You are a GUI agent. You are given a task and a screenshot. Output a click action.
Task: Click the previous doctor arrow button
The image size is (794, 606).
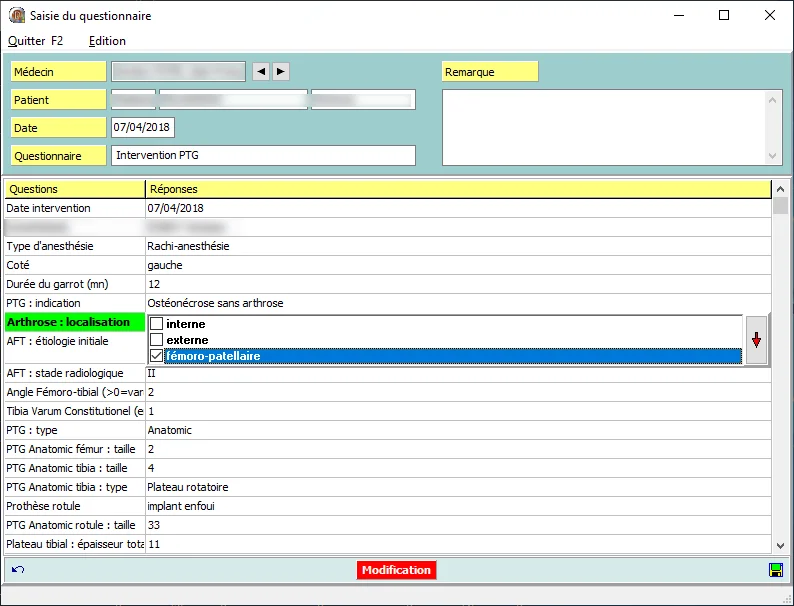pos(261,71)
